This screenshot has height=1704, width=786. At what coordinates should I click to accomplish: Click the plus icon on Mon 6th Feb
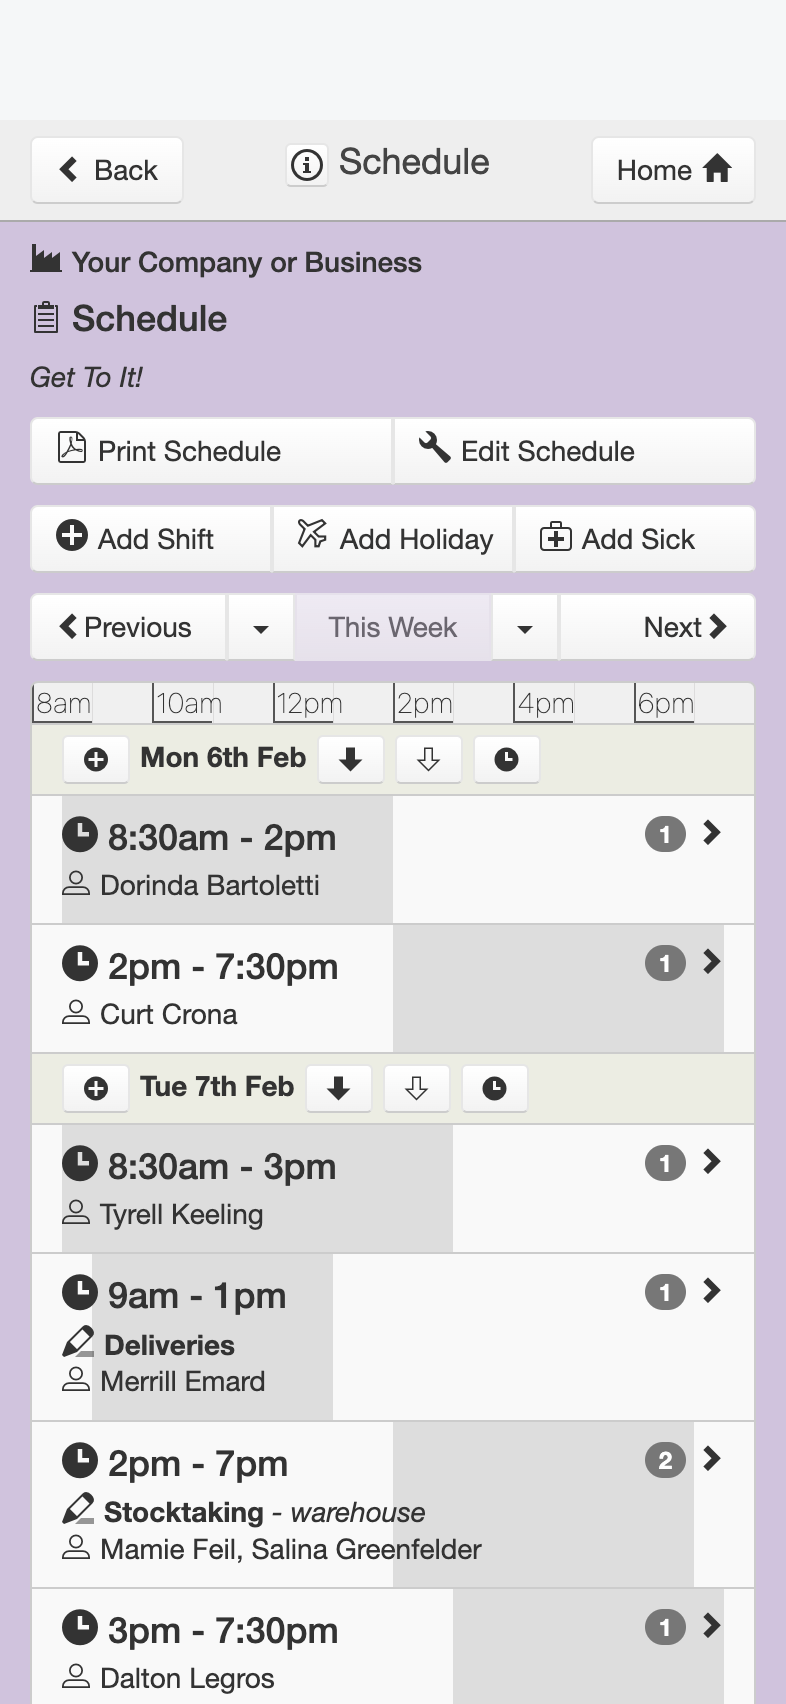click(x=96, y=760)
